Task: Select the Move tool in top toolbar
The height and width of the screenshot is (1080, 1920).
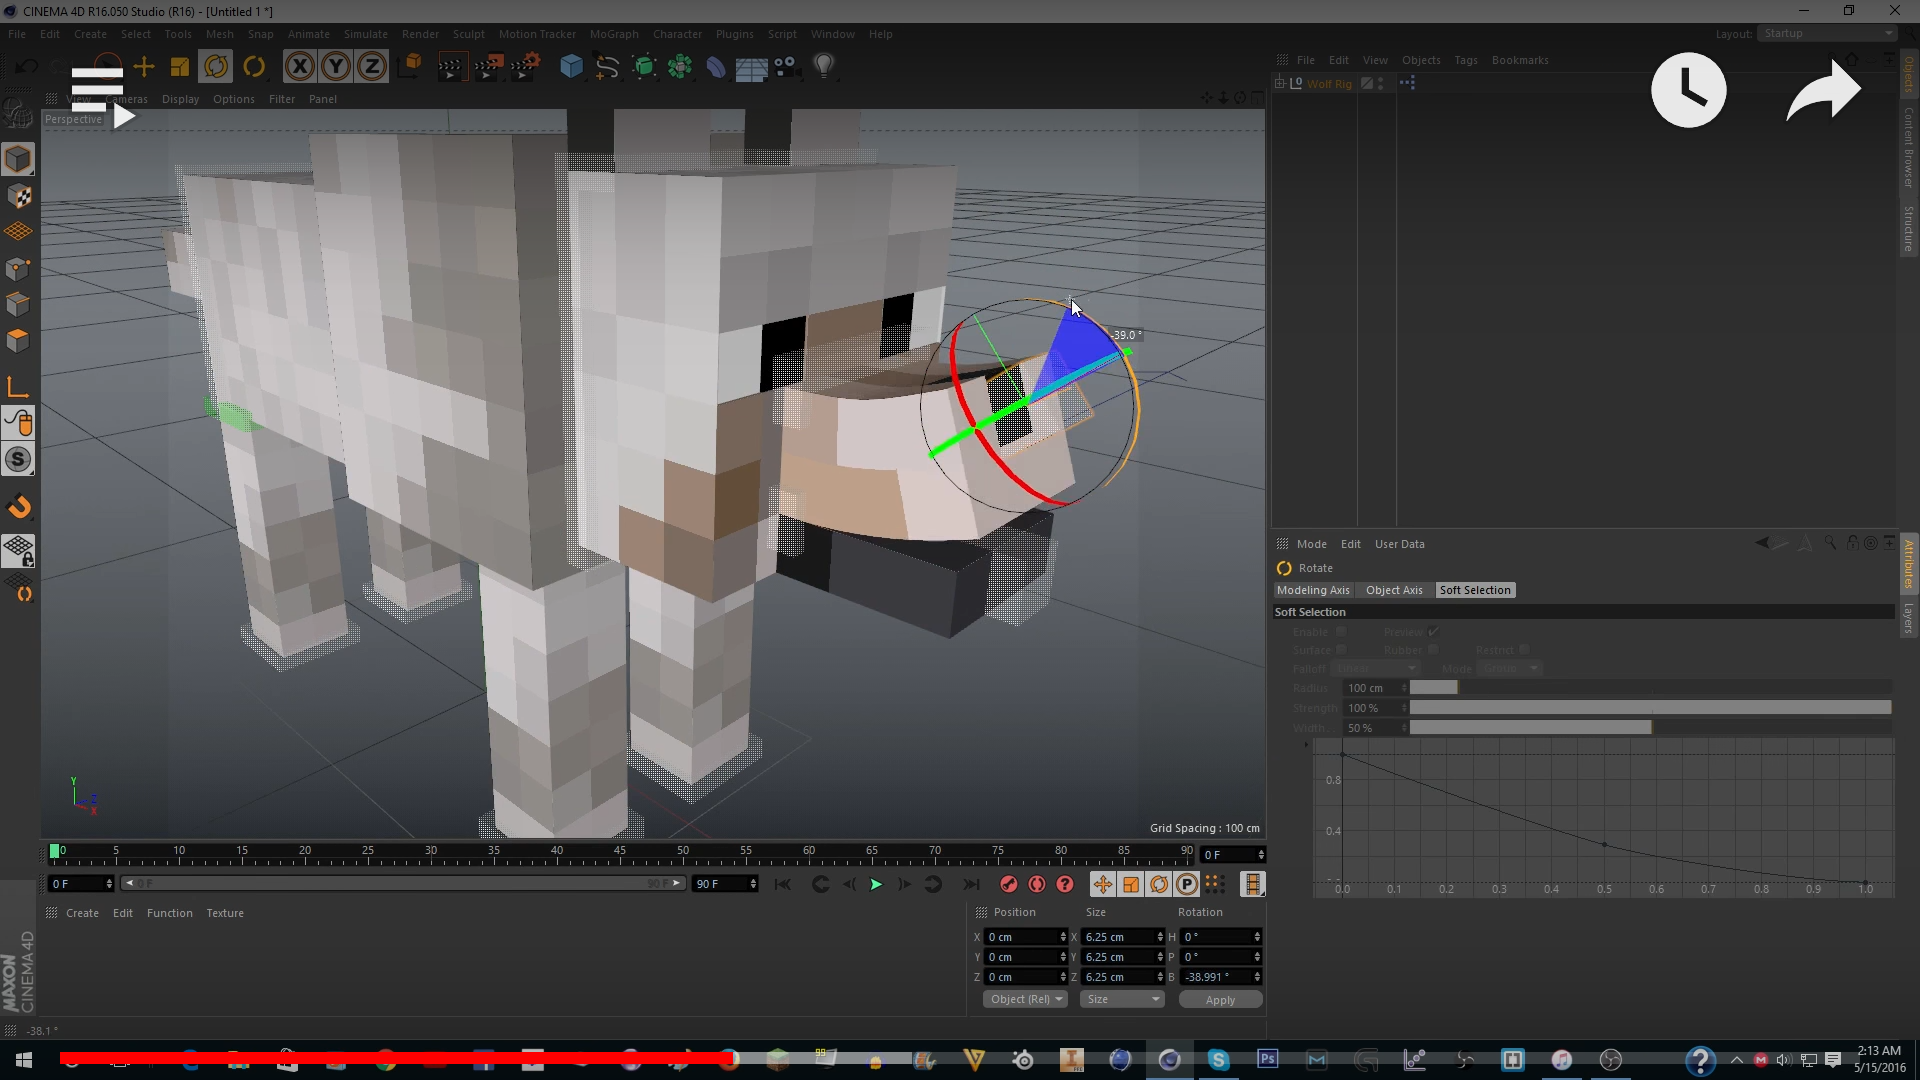Action: click(144, 67)
